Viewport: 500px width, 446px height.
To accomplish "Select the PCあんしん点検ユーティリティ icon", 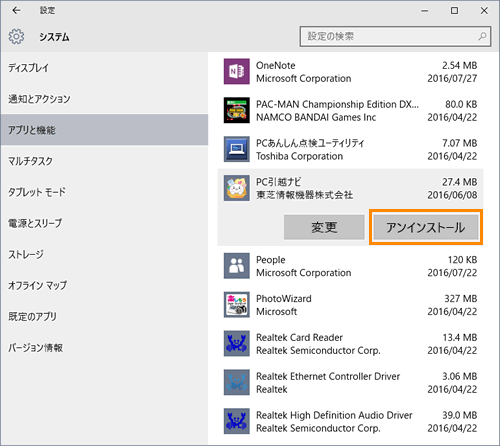I will coord(237,149).
